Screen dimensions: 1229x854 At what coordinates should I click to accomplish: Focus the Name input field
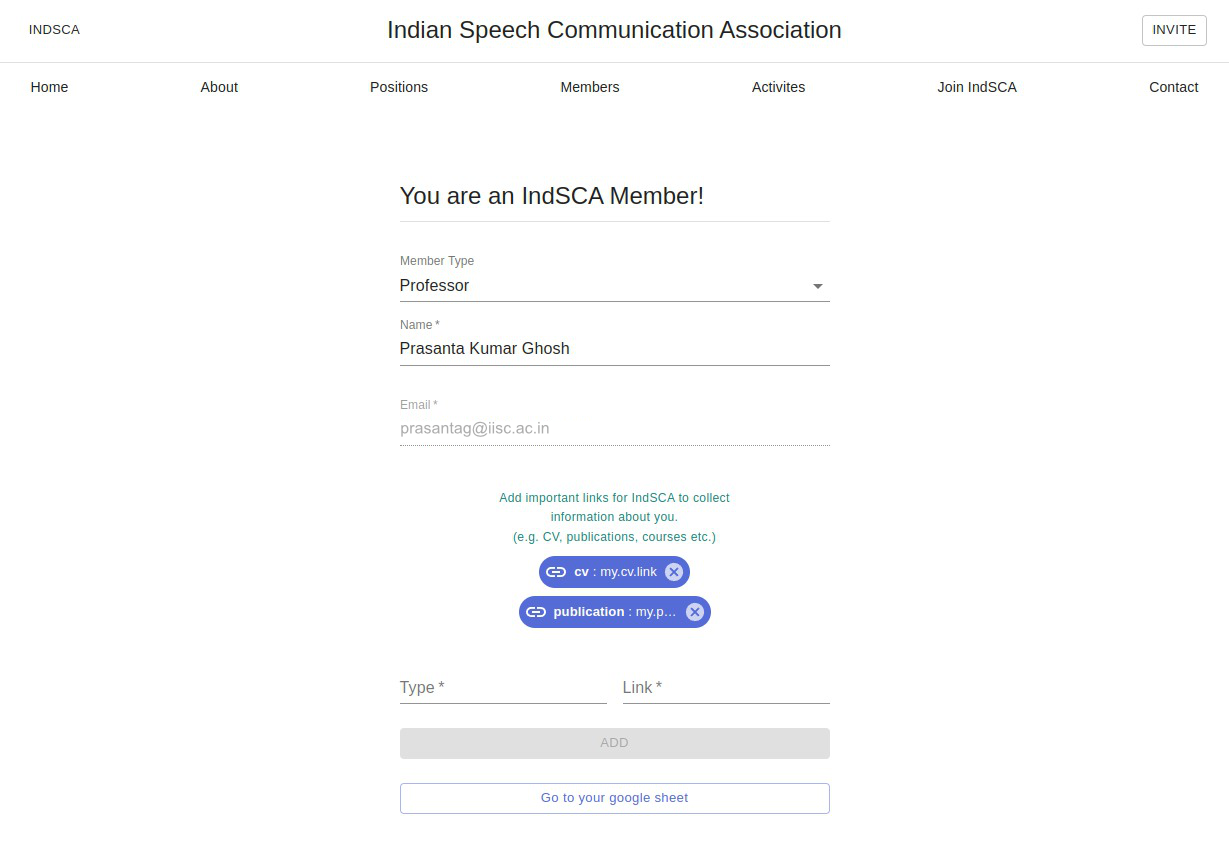[x=614, y=349]
